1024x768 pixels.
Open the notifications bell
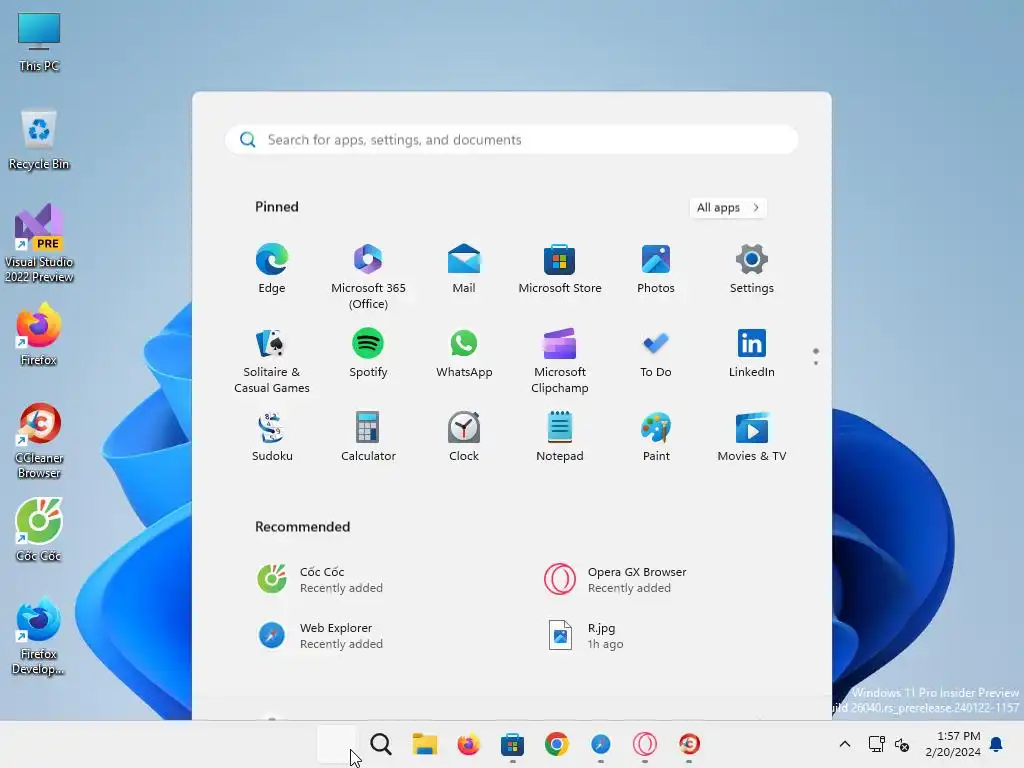click(x=996, y=744)
